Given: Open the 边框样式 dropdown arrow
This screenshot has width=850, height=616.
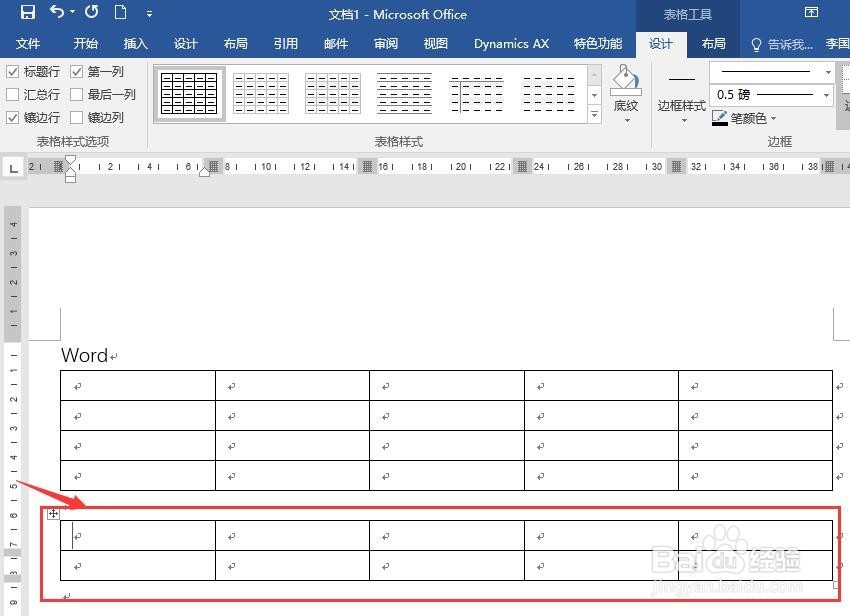Looking at the screenshot, I should (684, 120).
